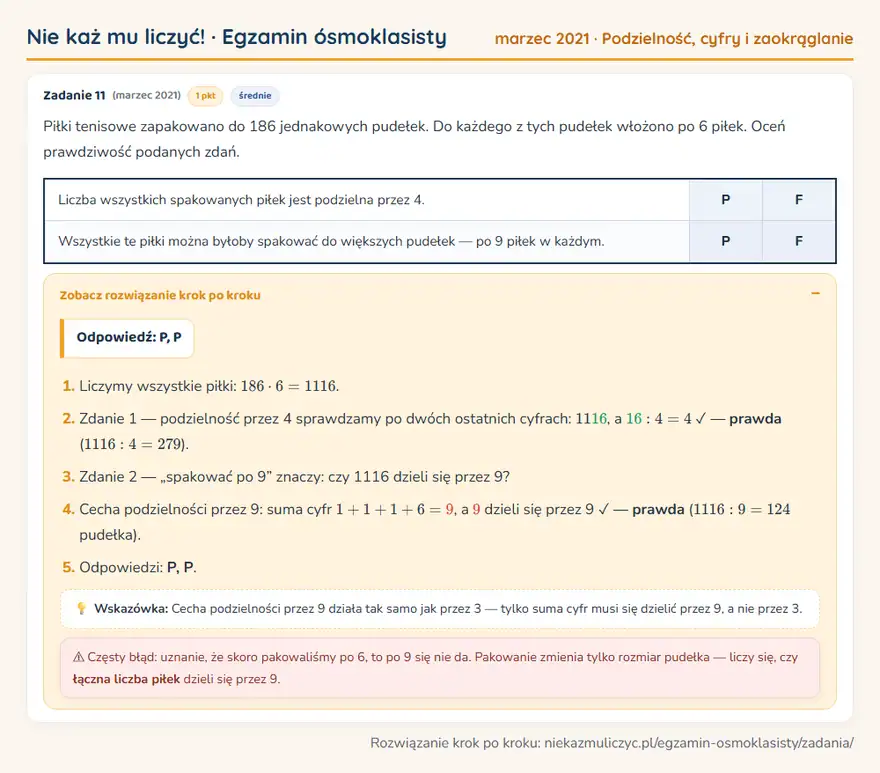Mark sentence about divisibility by 4 as P
Viewport: 880px width, 773px height.
pos(725,200)
